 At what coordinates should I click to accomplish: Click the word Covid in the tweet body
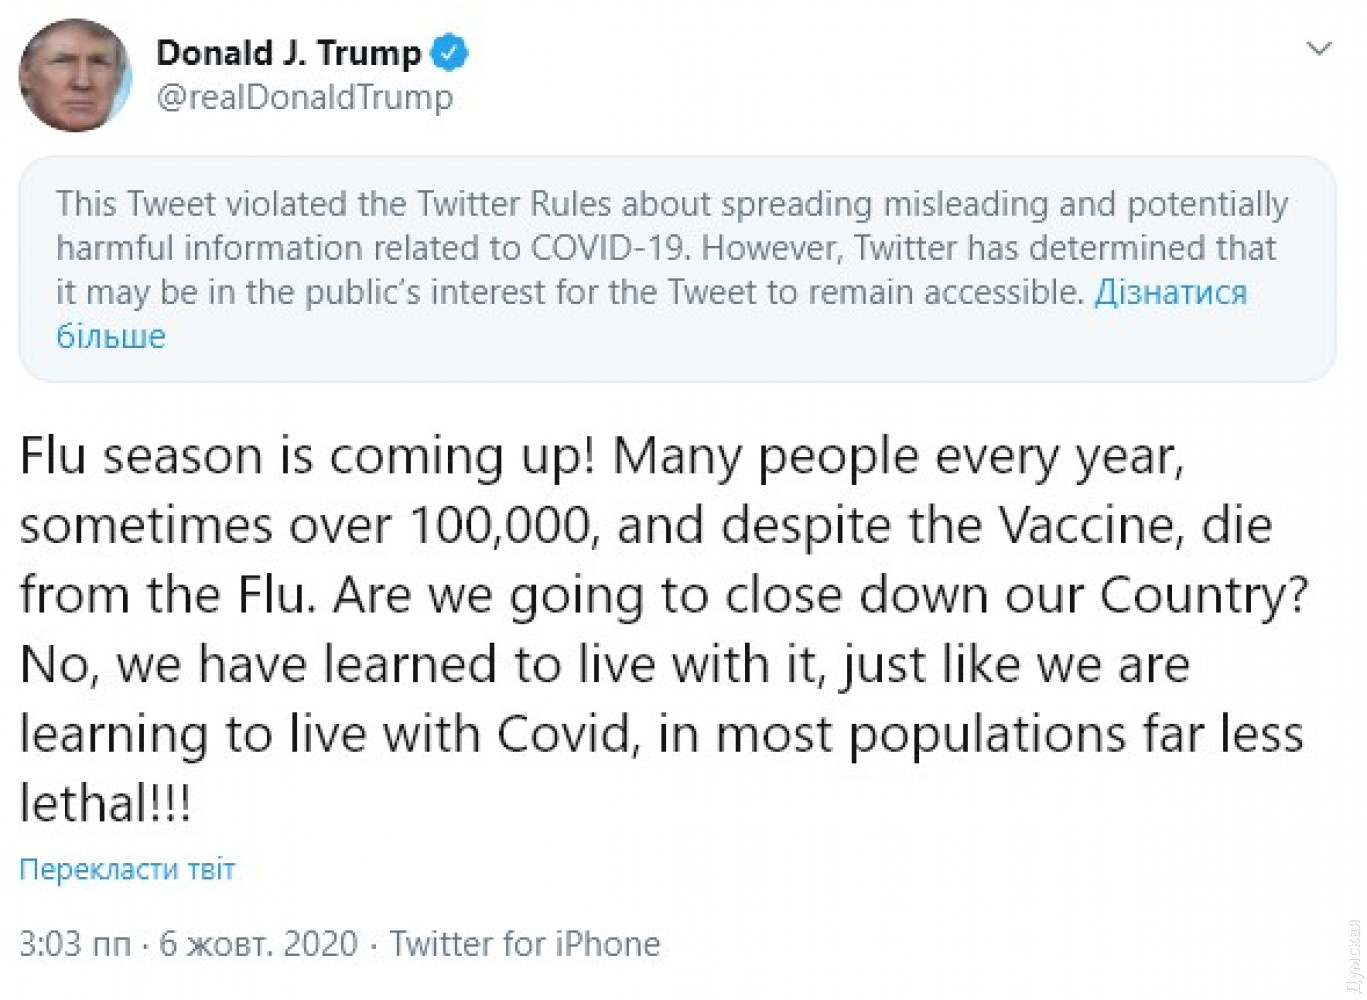pos(566,735)
